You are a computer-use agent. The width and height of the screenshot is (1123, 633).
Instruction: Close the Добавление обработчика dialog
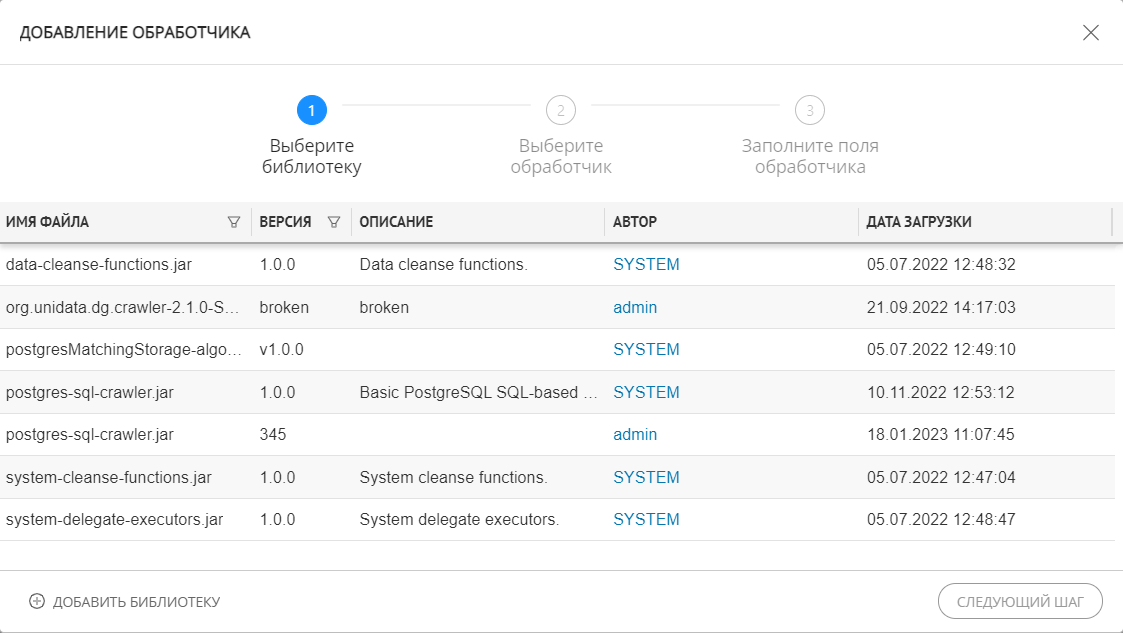[x=1090, y=32]
